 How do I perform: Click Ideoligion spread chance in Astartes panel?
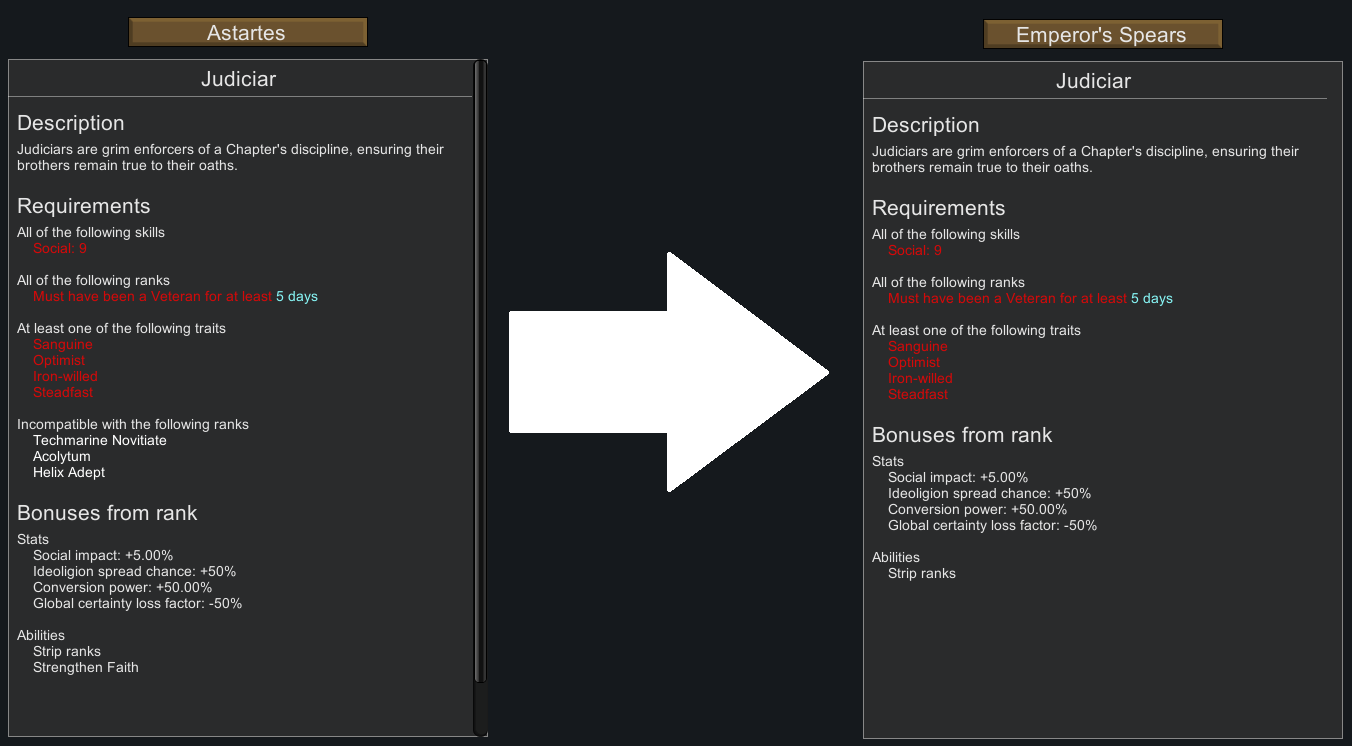pos(134,571)
